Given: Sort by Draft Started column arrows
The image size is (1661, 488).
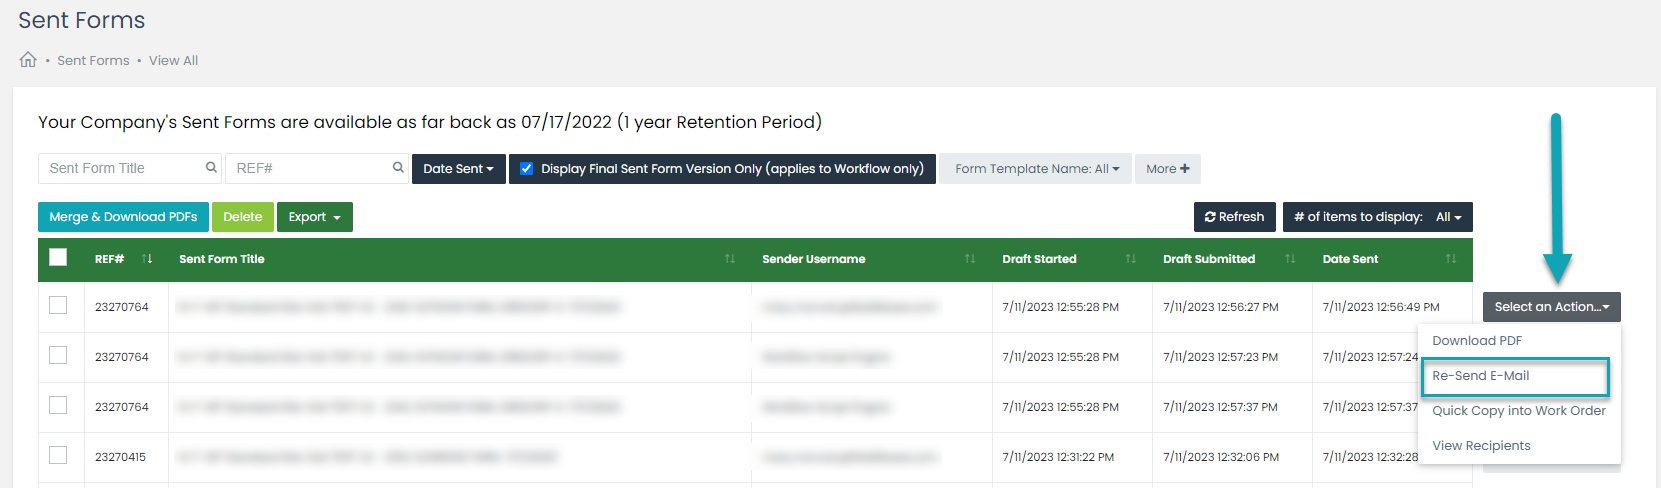Looking at the screenshot, I should tap(1131, 259).
